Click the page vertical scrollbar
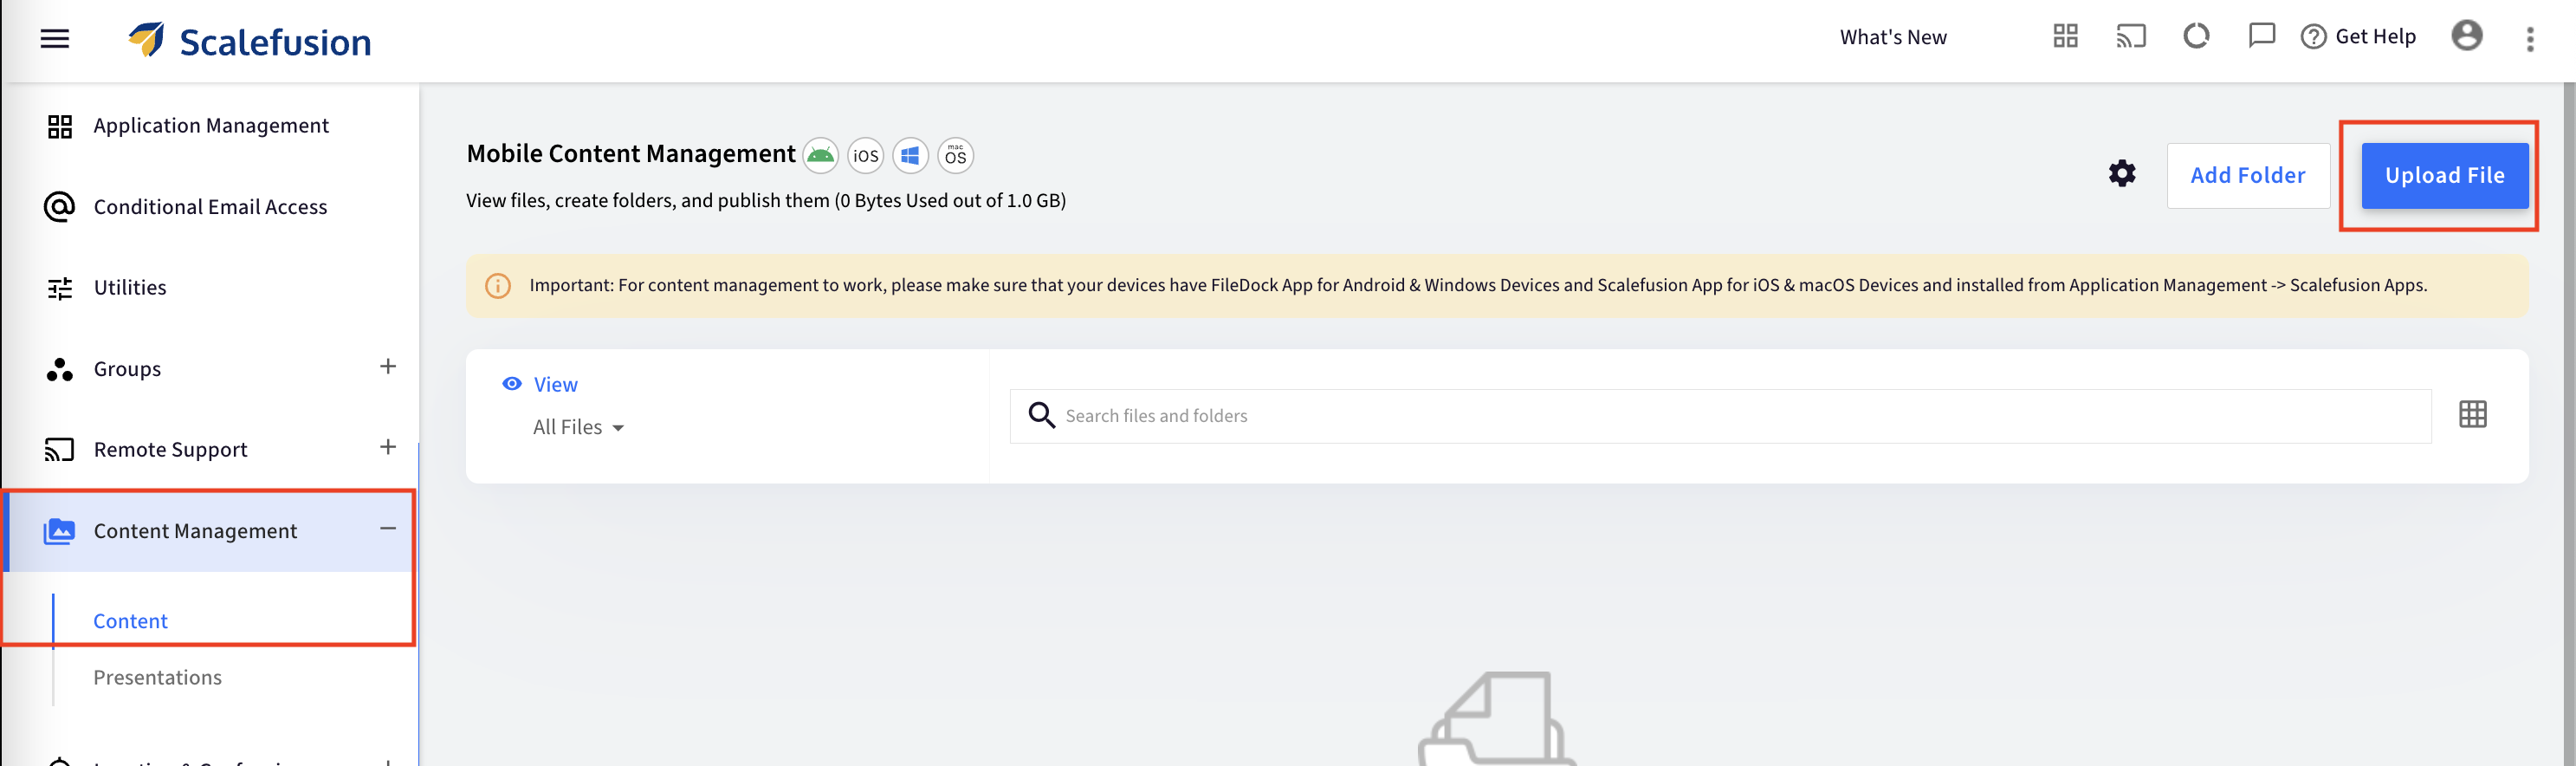2576x766 pixels. (x=2568, y=424)
